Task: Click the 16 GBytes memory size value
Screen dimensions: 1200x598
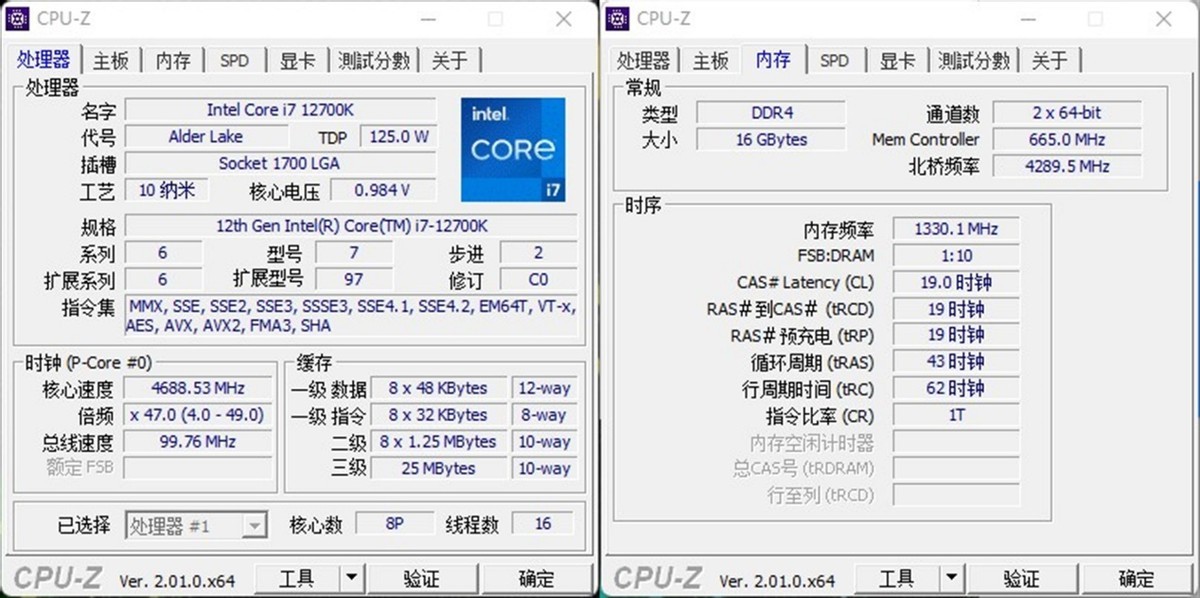Action: coord(771,140)
